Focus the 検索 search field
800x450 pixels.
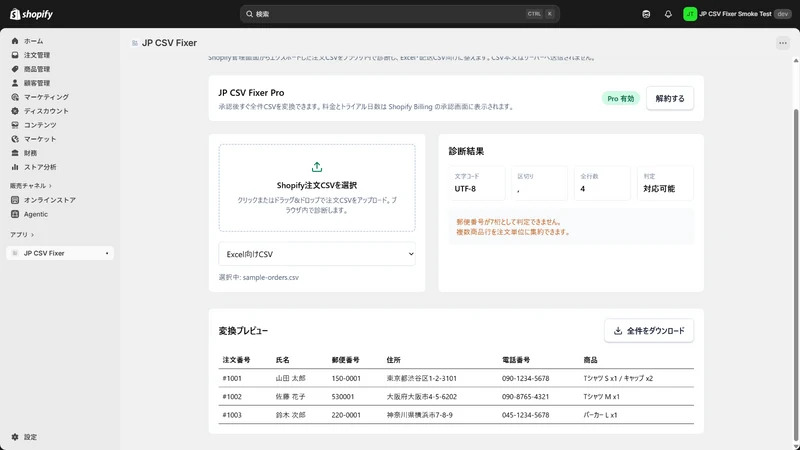[x=399, y=14]
